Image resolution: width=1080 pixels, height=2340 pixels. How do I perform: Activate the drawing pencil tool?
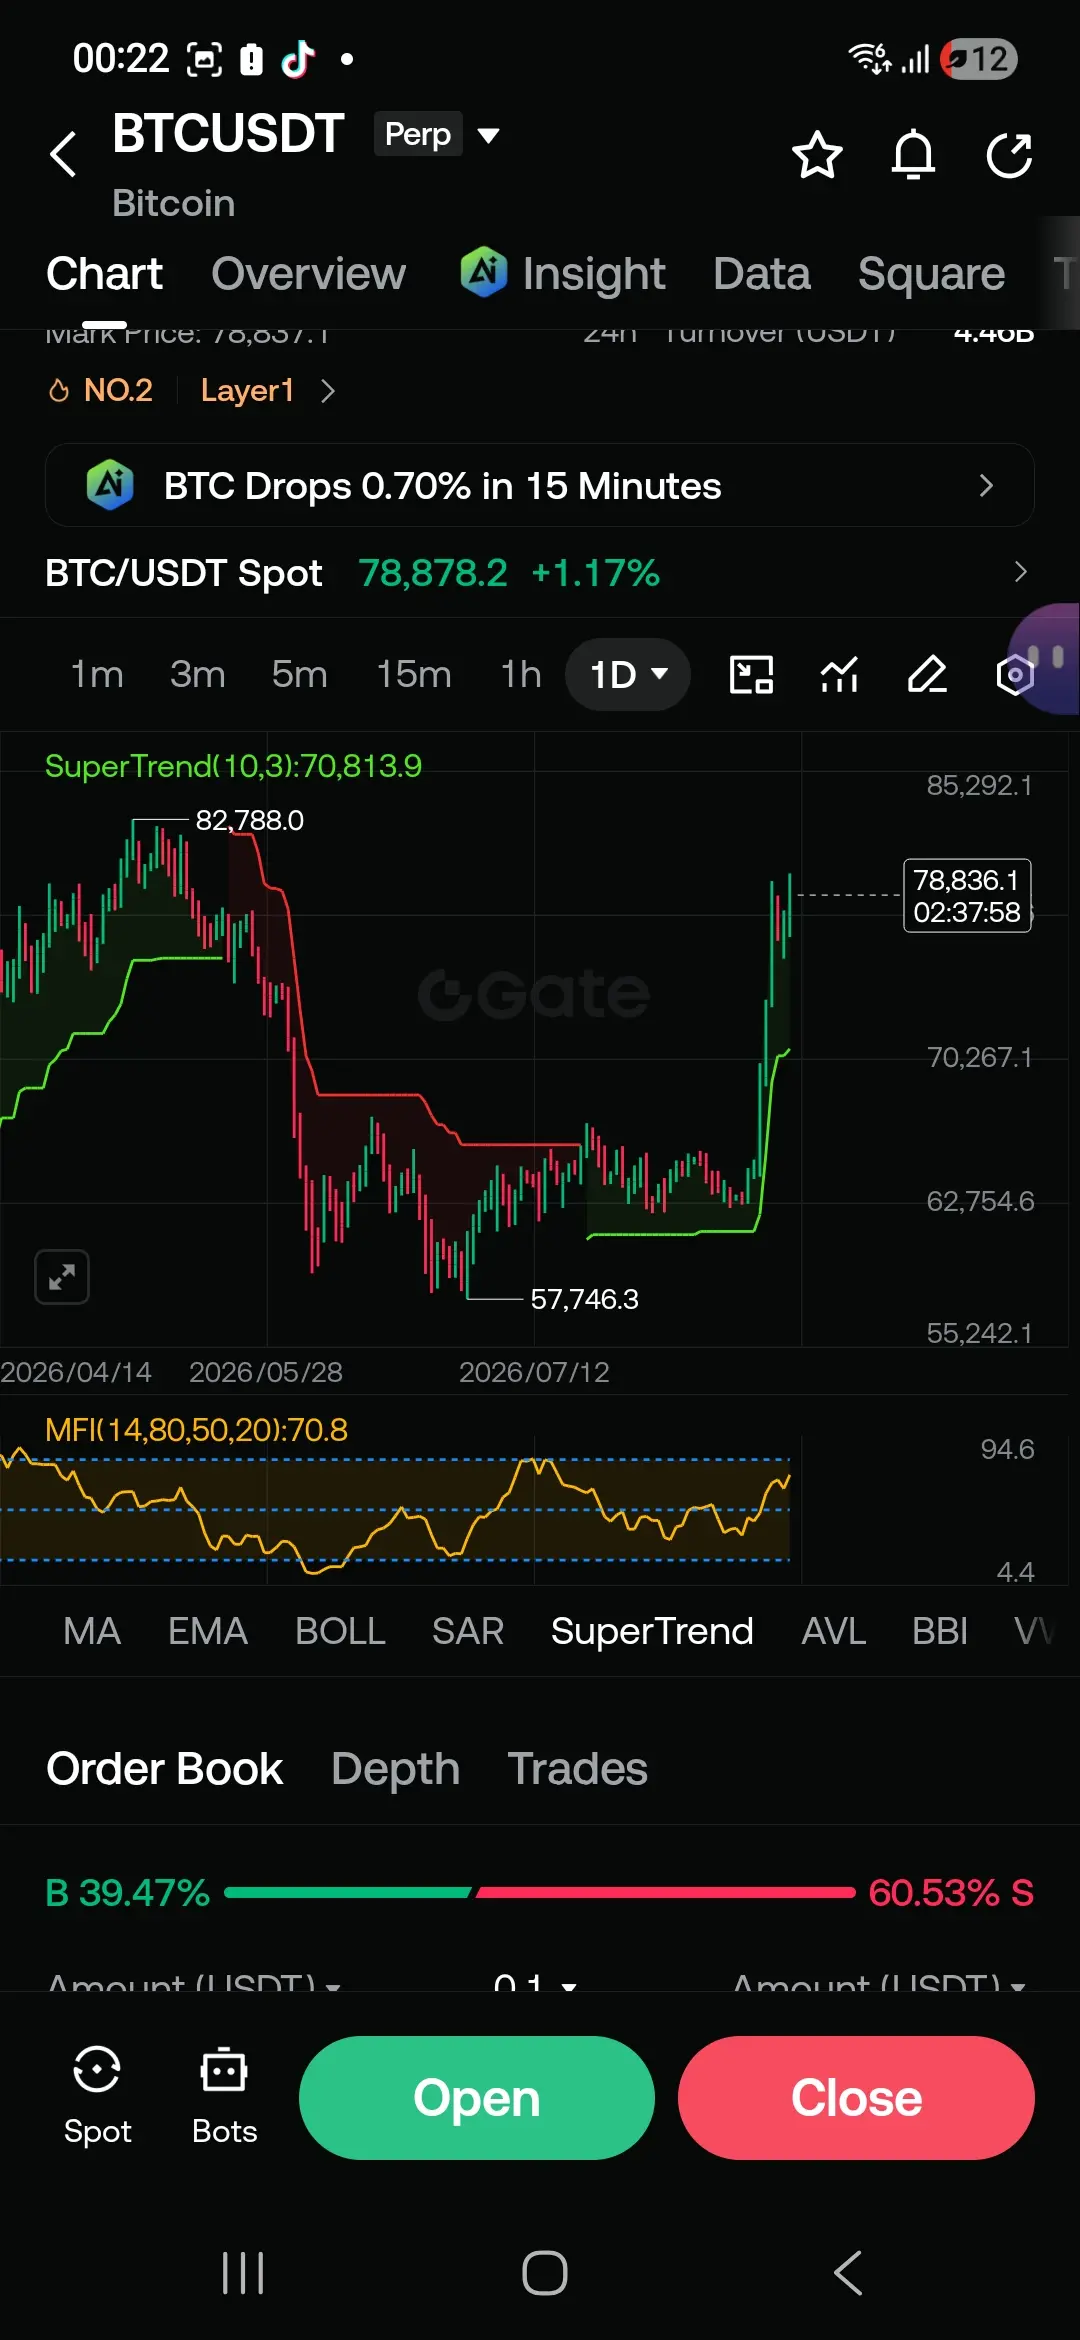click(927, 674)
